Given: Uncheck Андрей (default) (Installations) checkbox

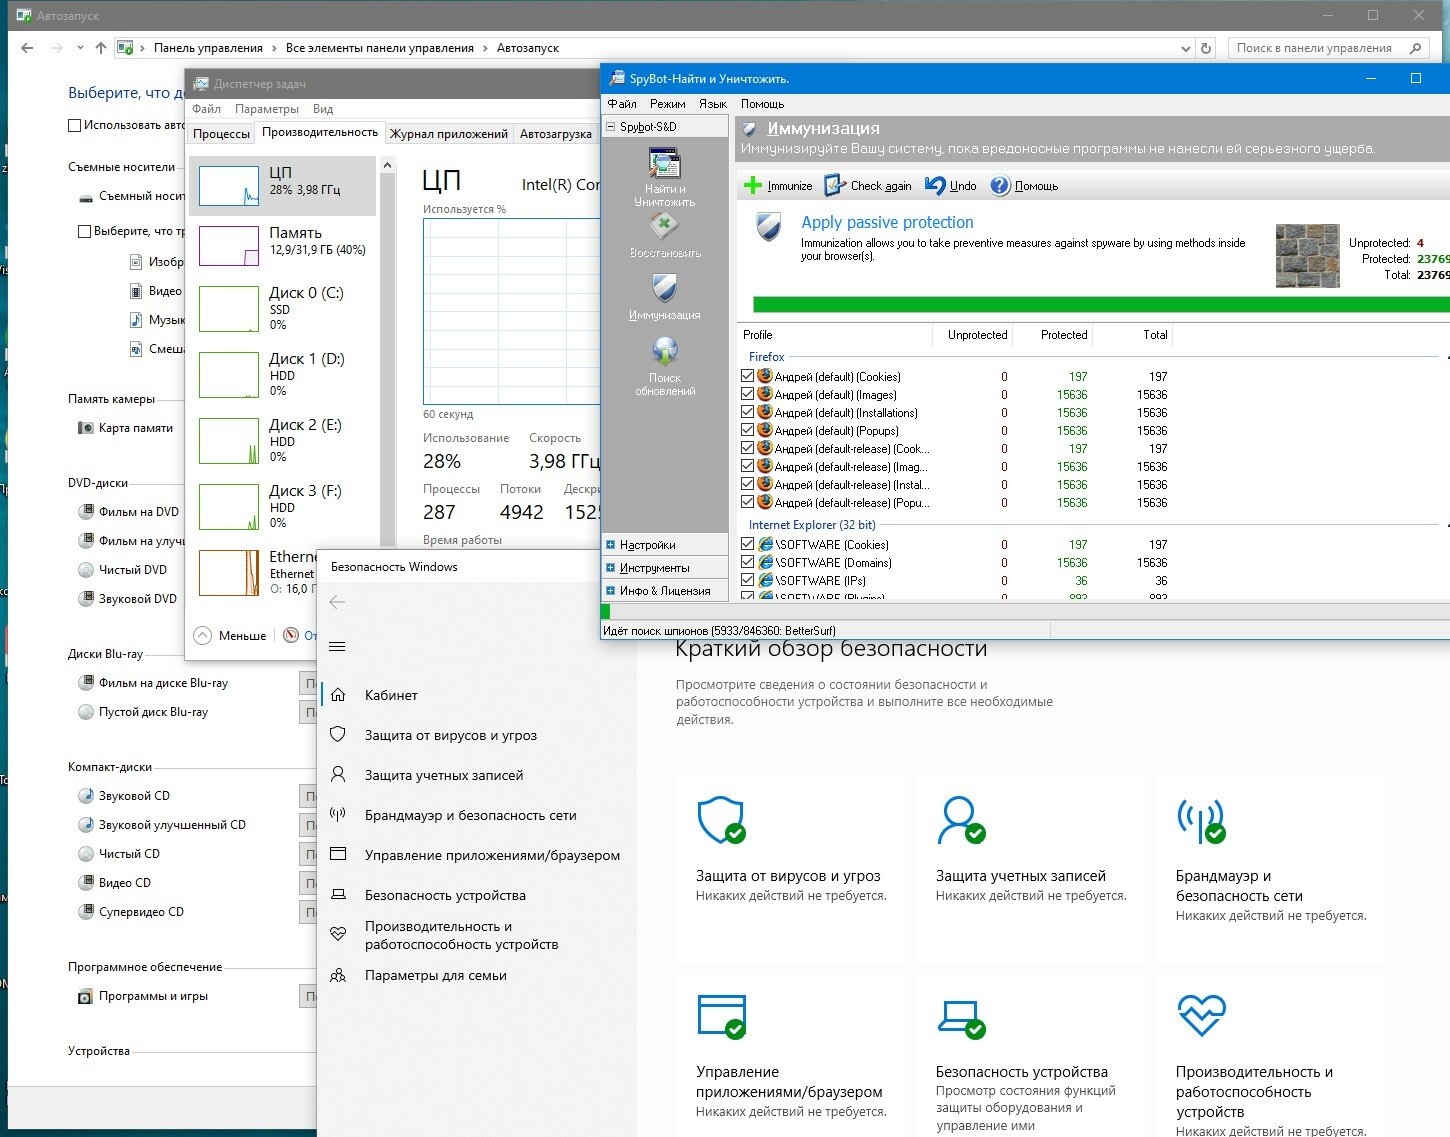Looking at the screenshot, I should click(x=747, y=412).
